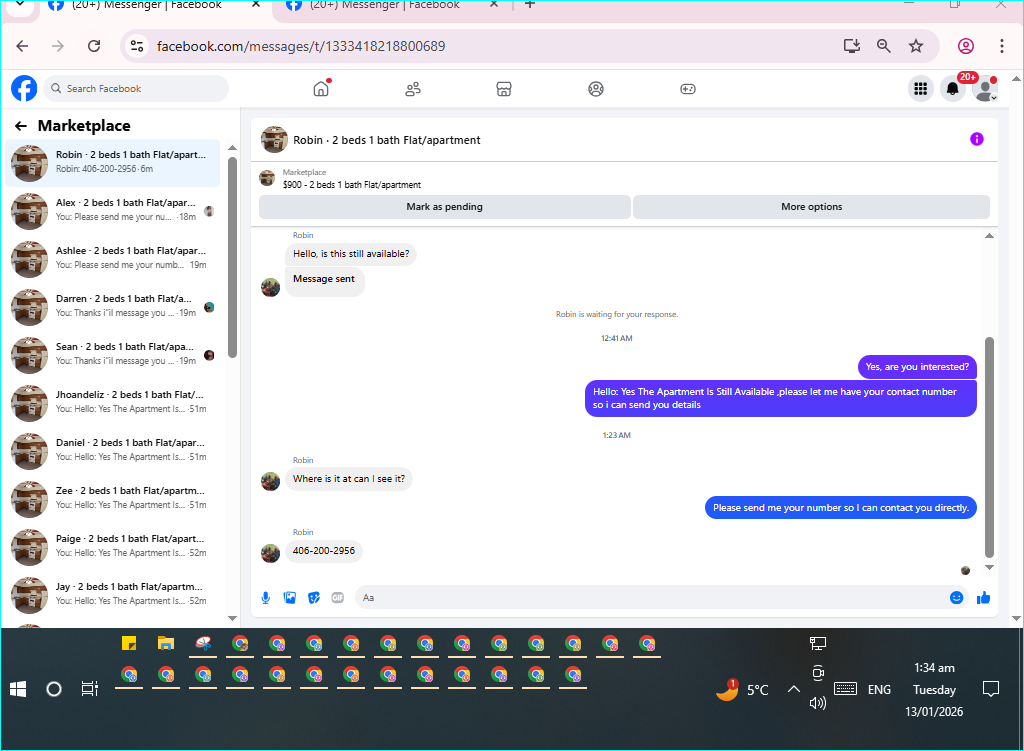Open the Sean conversation in list
This screenshot has width=1024, height=751.
pyautogui.click(x=113, y=355)
